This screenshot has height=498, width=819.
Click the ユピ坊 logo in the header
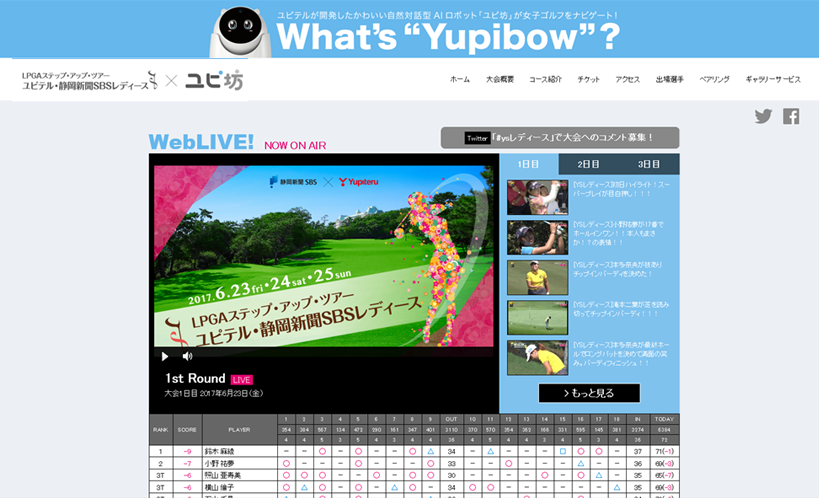[x=214, y=80]
